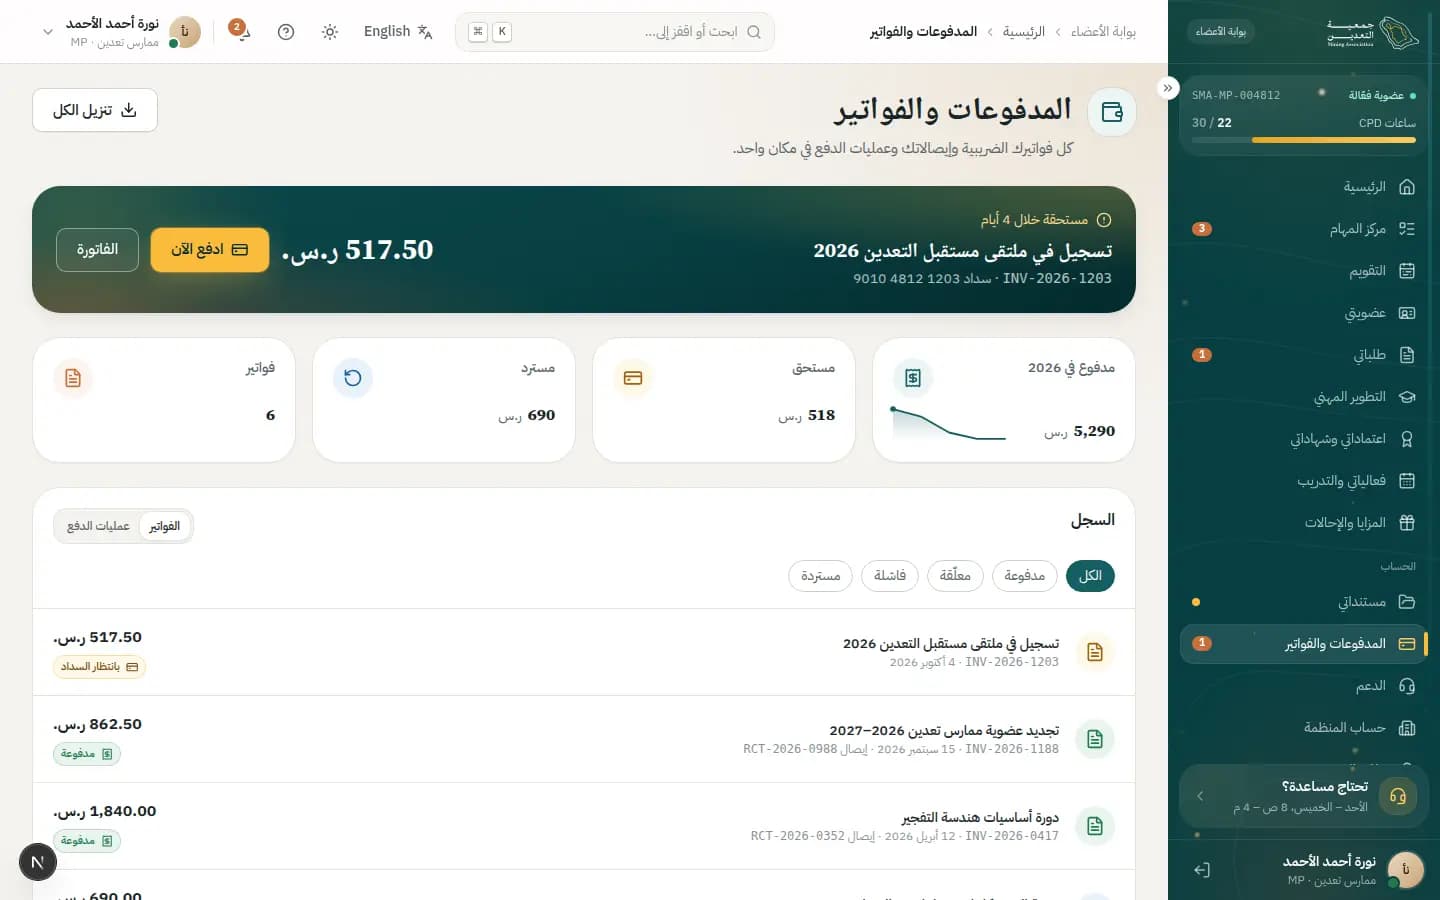Click الفاتورة invoice button in banner
1440x900 pixels.
point(97,250)
